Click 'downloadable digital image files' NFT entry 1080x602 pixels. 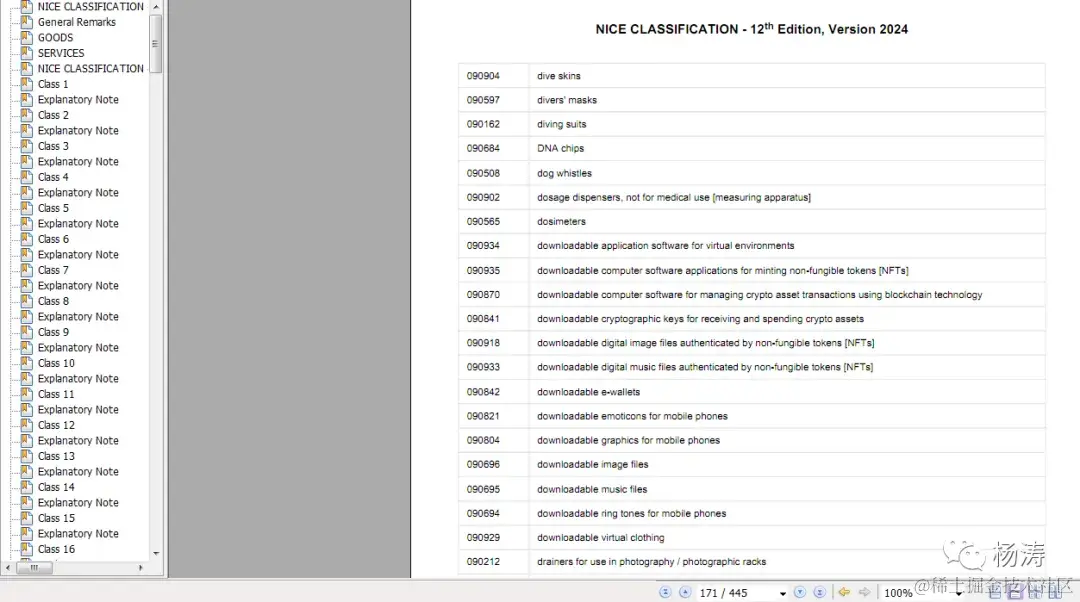pos(705,342)
